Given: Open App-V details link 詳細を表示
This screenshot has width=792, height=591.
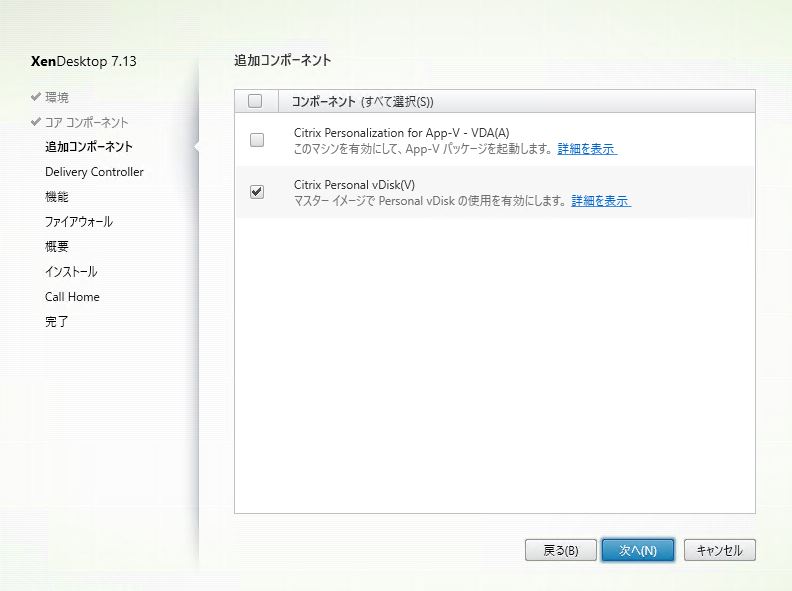Looking at the screenshot, I should click(x=587, y=149).
